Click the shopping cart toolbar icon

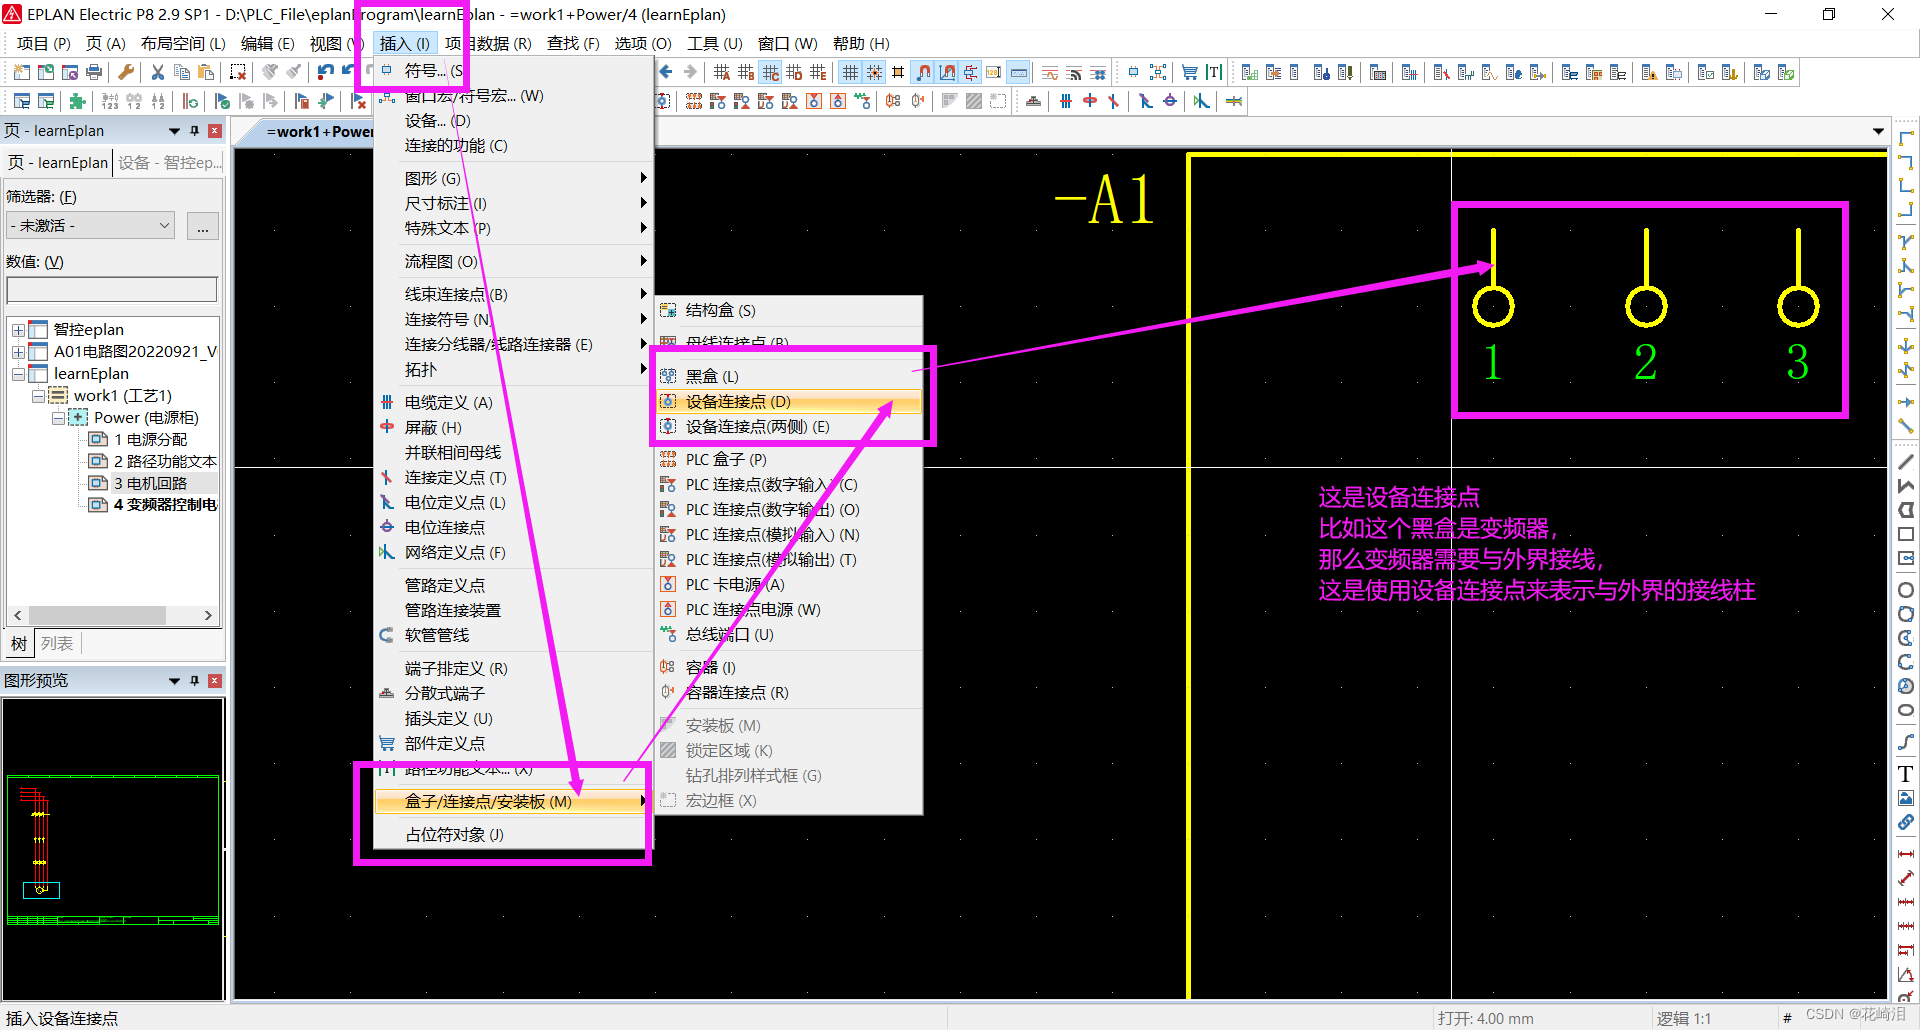point(1189,71)
